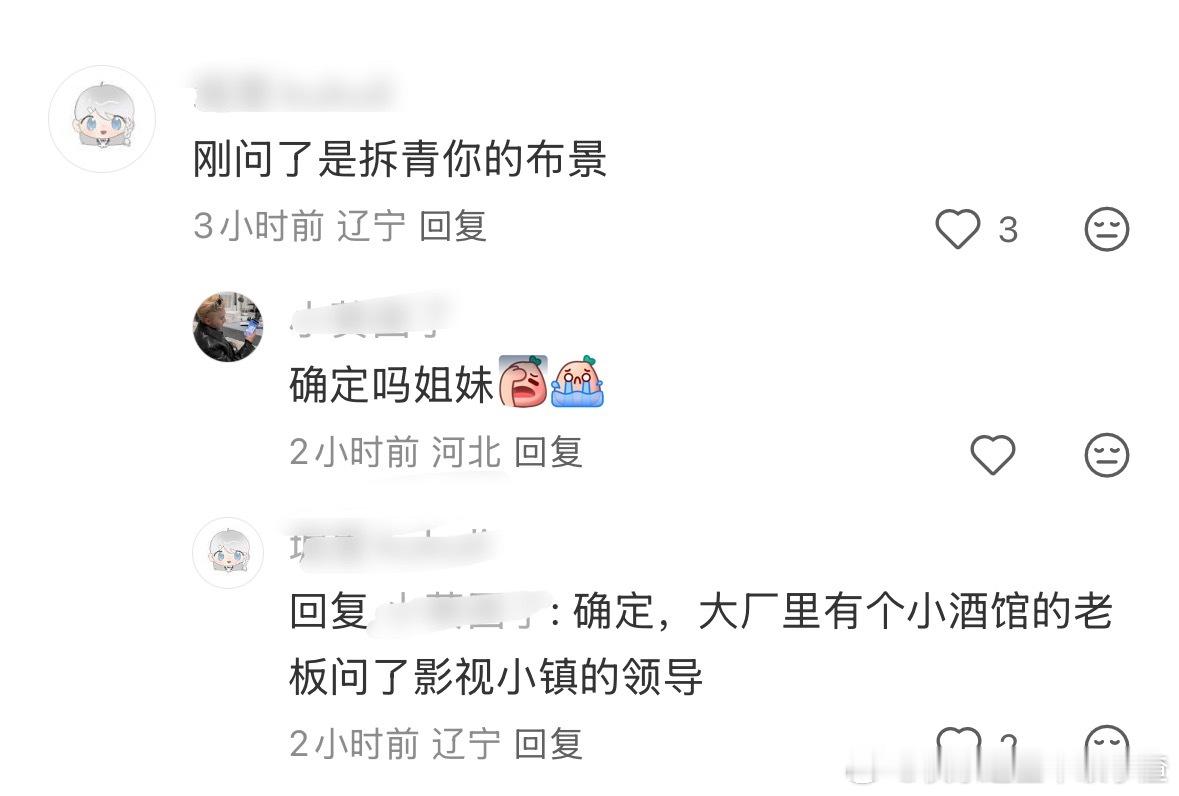
Task: Dislike the 确定吗姐妹 reply
Action: click(x=1106, y=454)
